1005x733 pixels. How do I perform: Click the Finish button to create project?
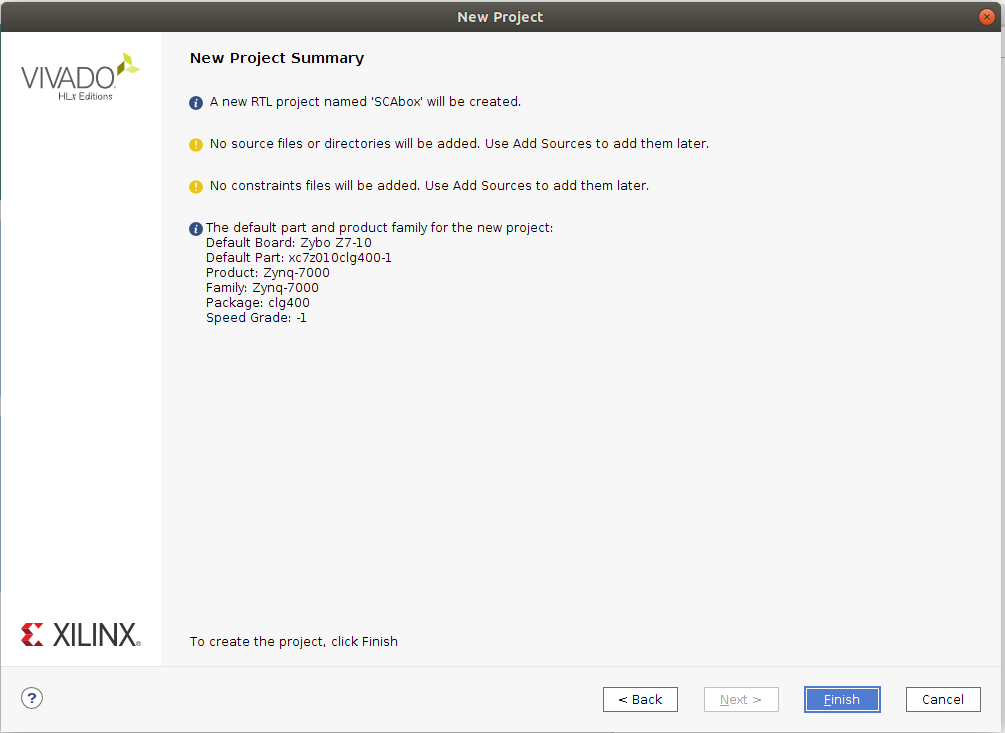841,699
